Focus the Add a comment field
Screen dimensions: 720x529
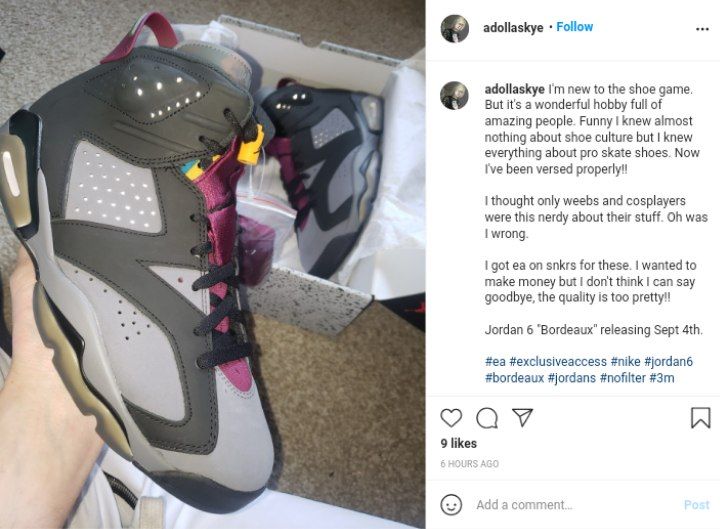point(574,505)
